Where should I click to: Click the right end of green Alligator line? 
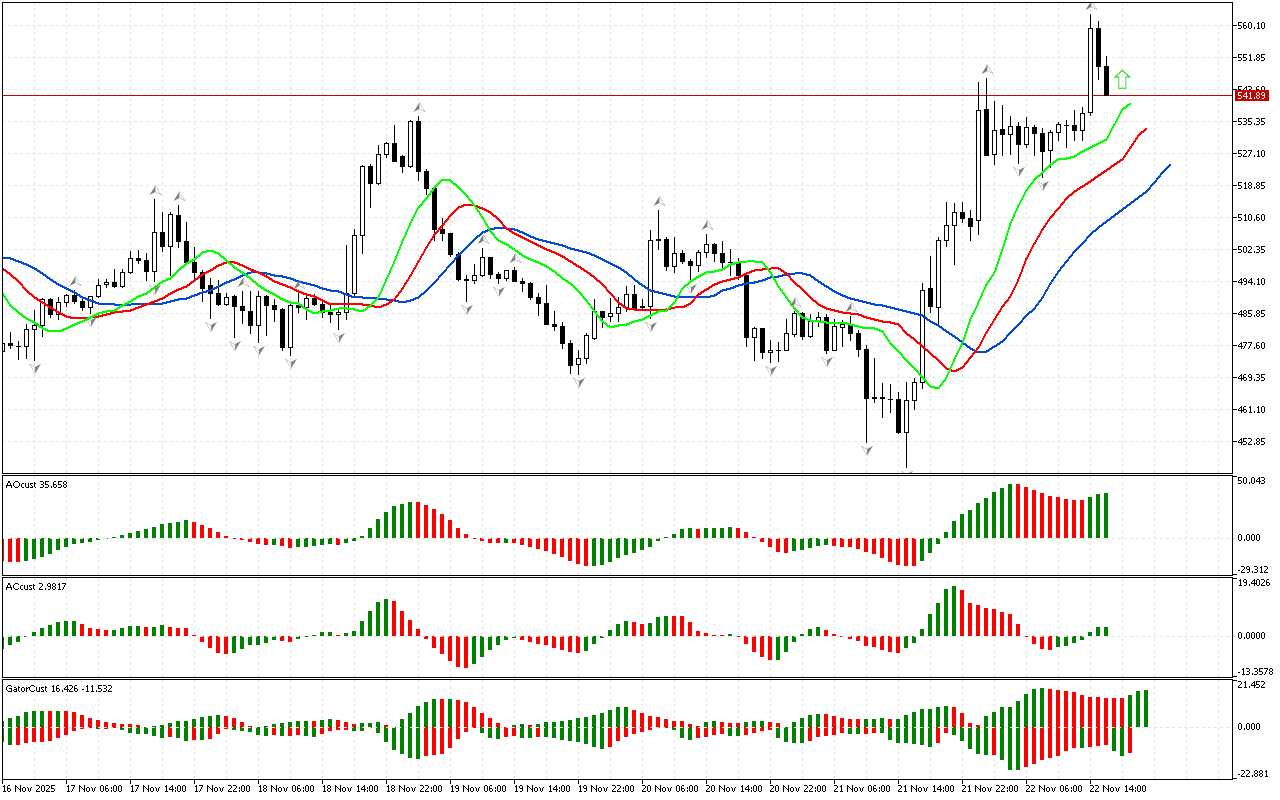point(1131,104)
